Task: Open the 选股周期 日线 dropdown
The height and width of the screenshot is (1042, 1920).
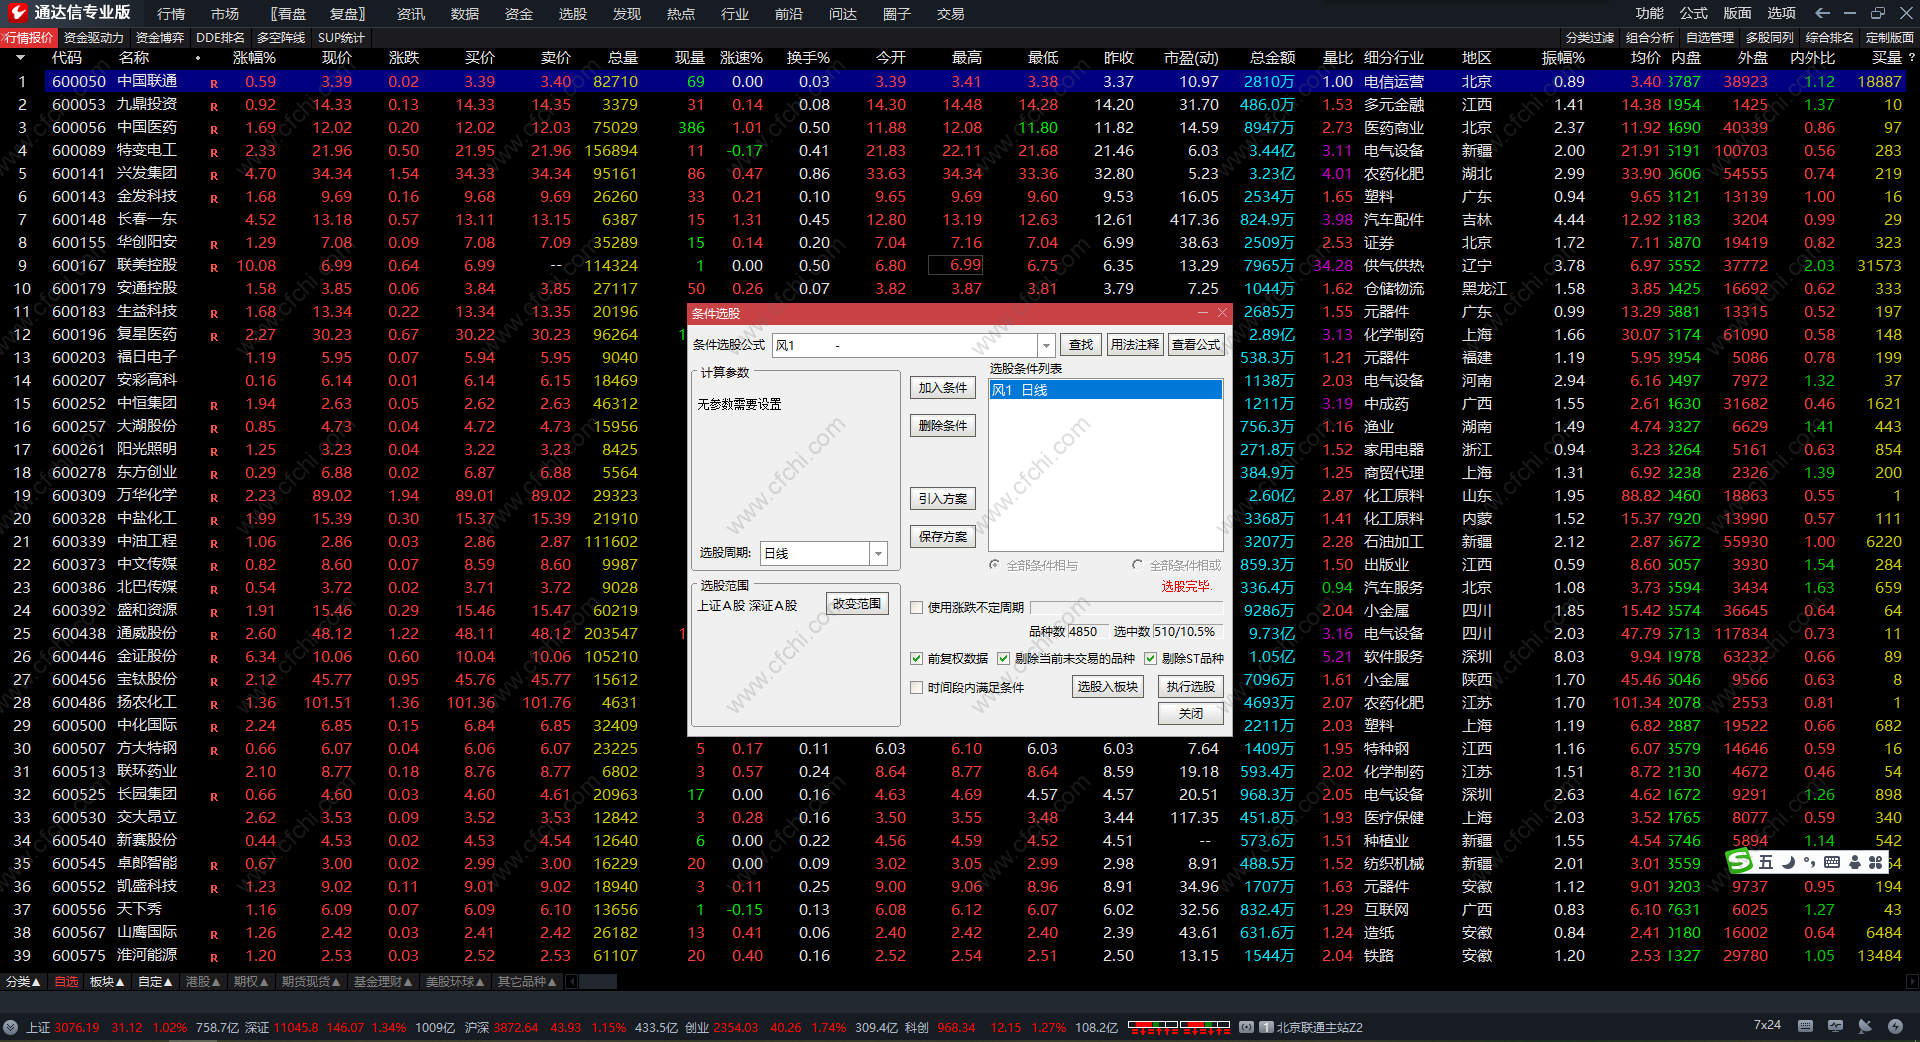Action: [878, 553]
